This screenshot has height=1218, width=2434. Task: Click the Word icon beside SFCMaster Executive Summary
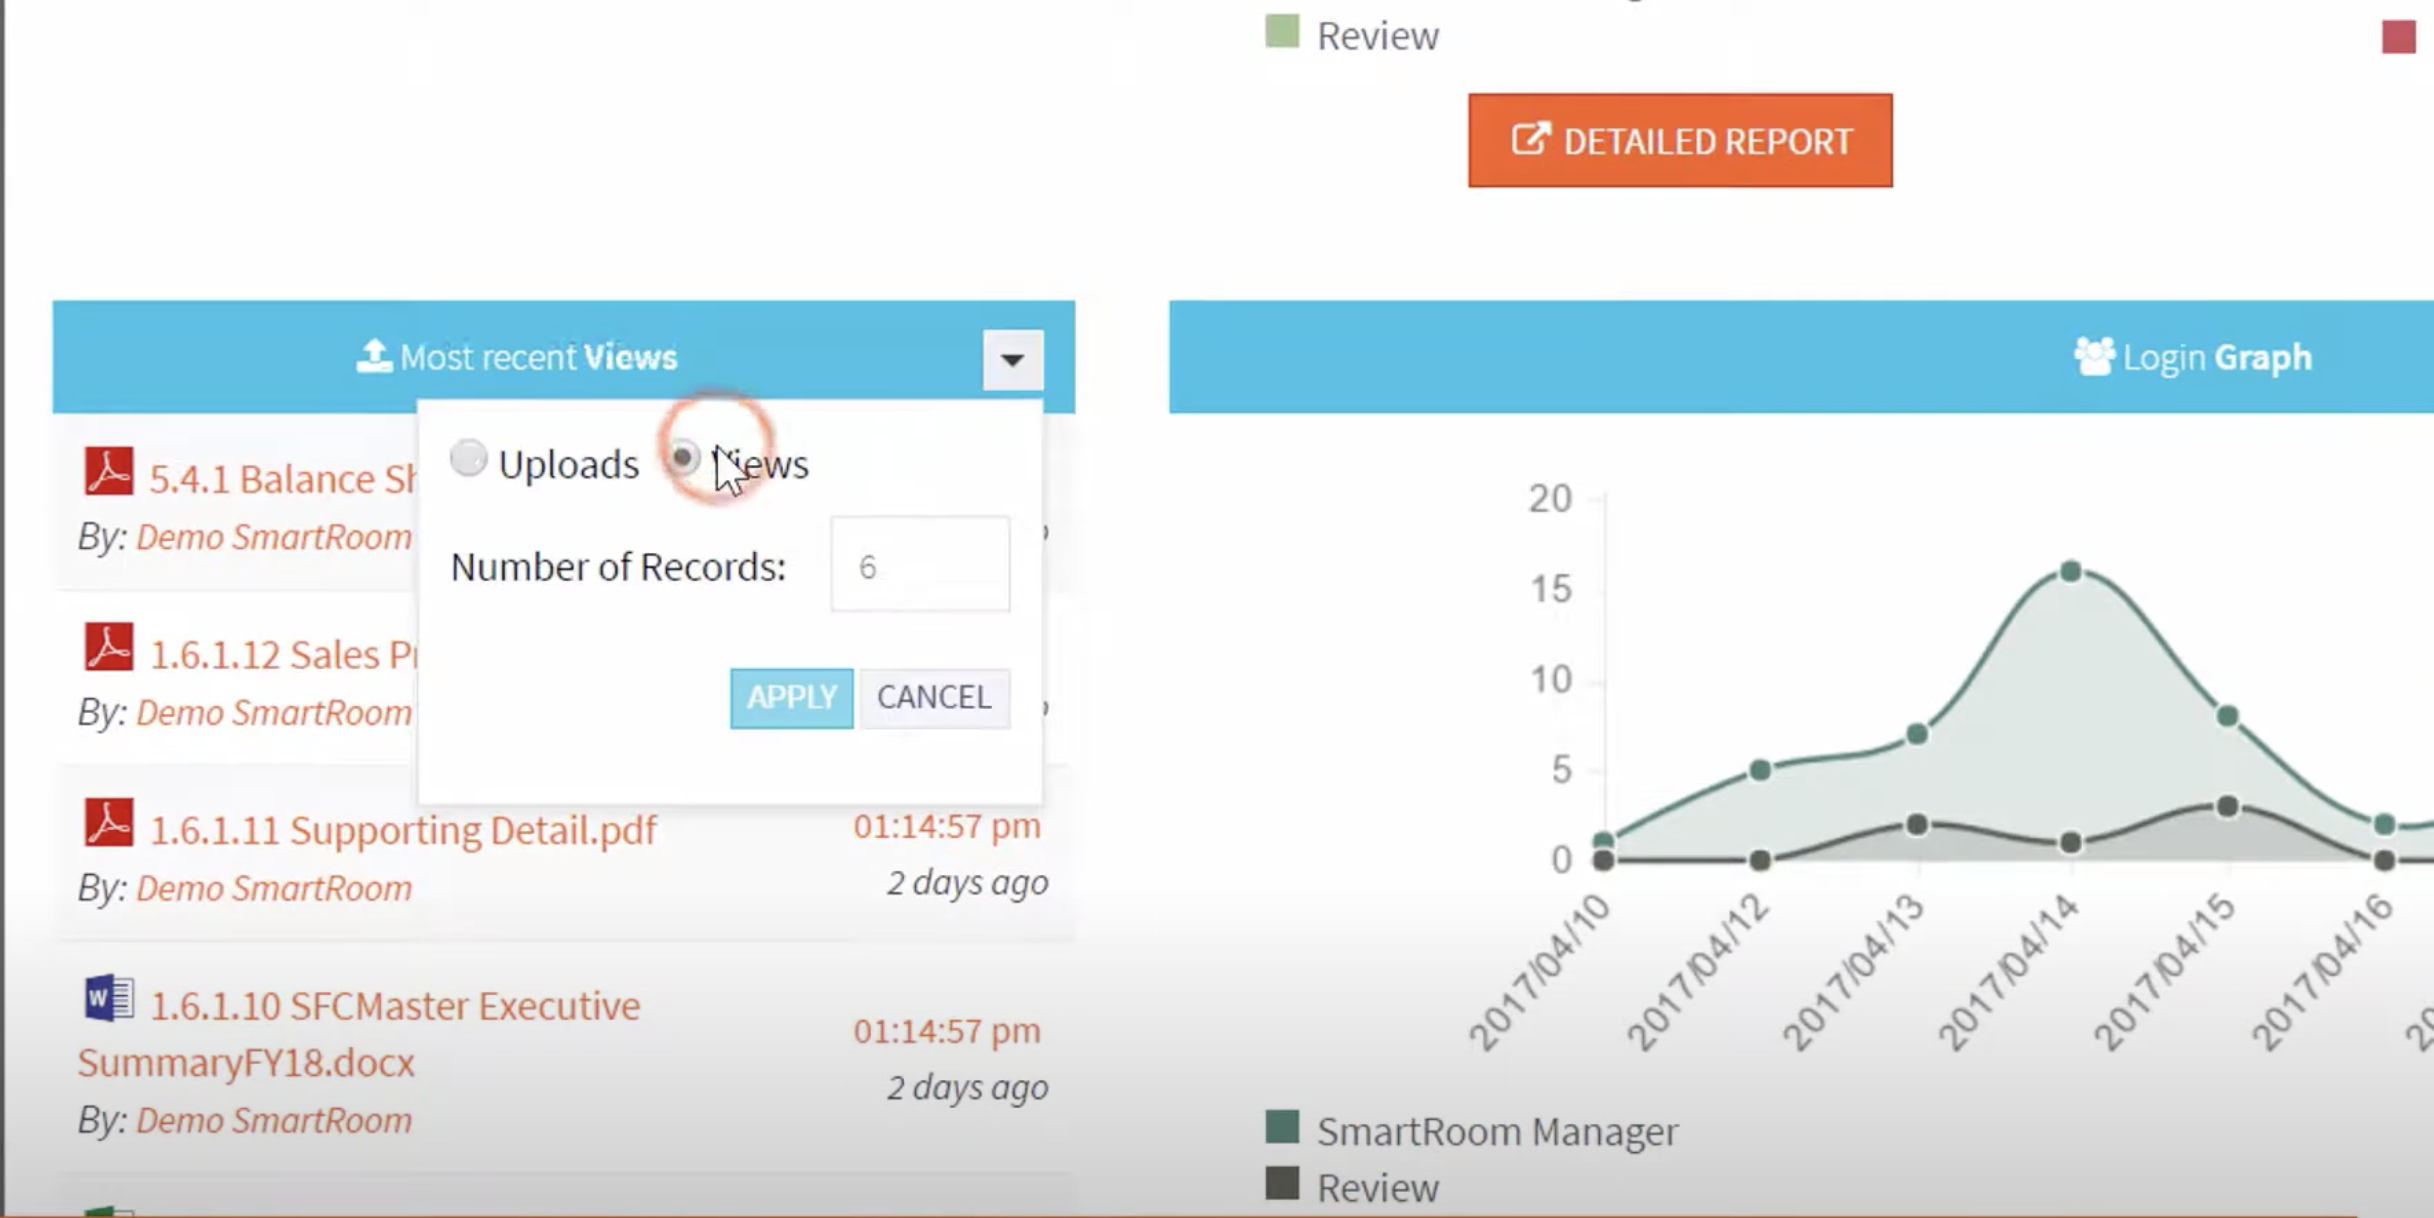point(110,1001)
